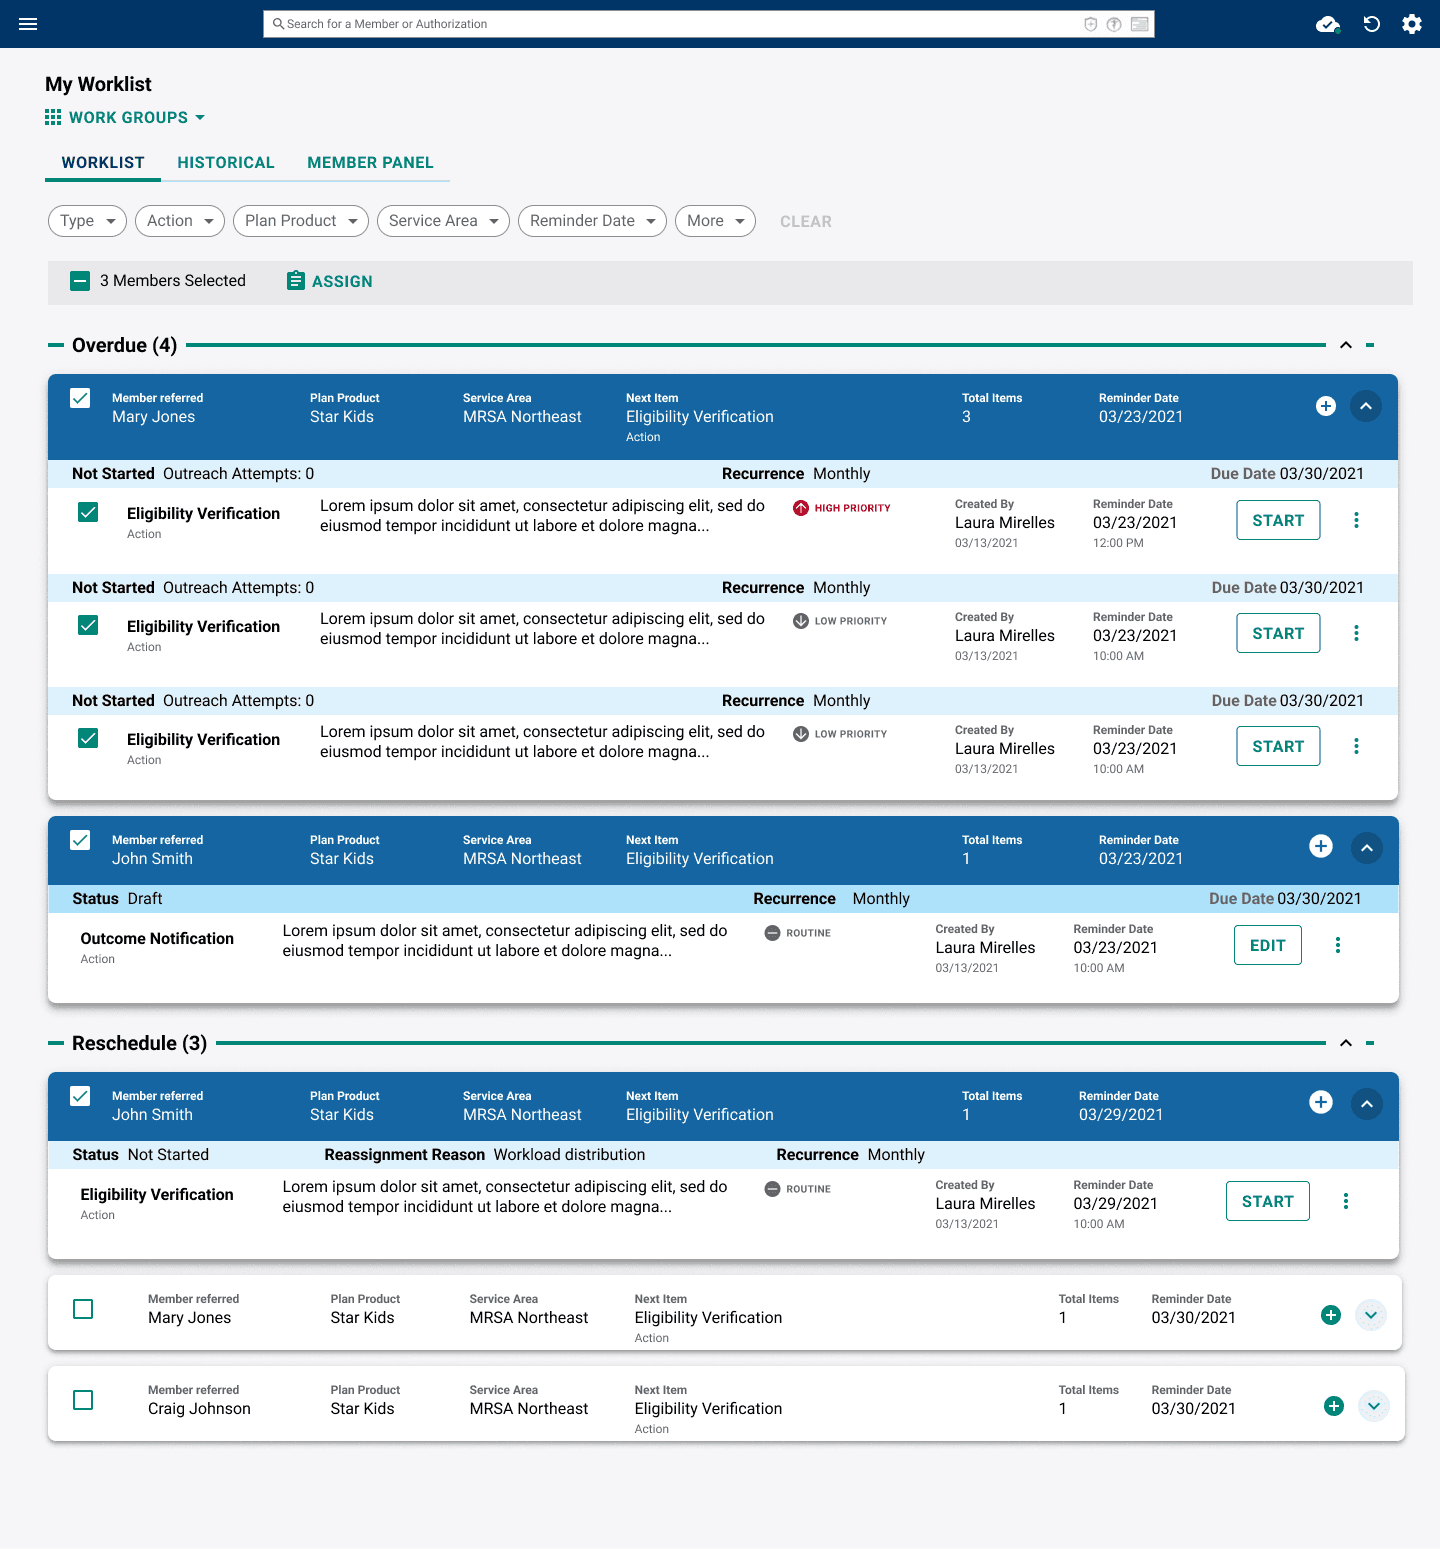The image size is (1440, 1549).
Task: Check the Craig Johnson row checkbox
Action: pos(83,1400)
